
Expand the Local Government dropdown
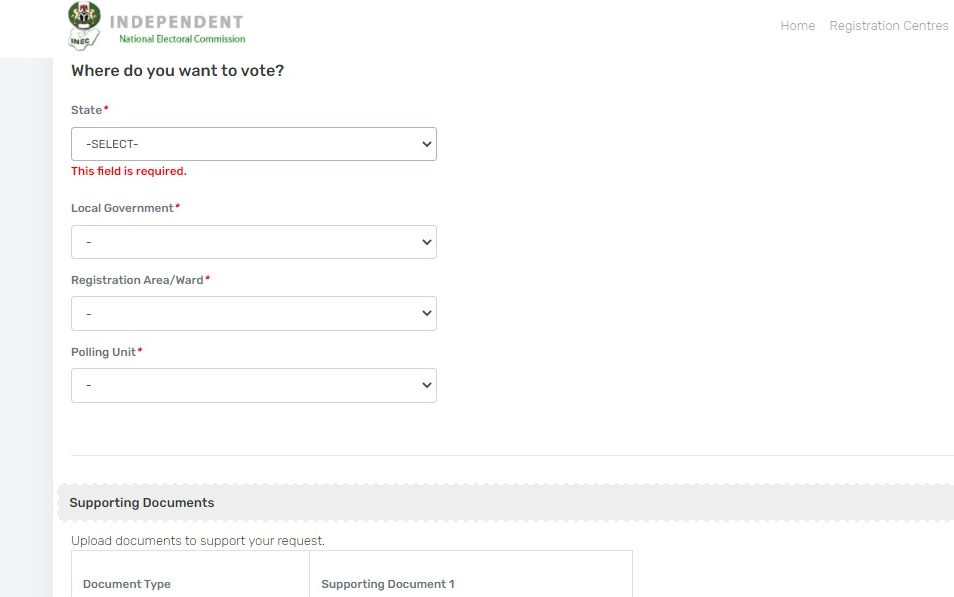(254, 242)
